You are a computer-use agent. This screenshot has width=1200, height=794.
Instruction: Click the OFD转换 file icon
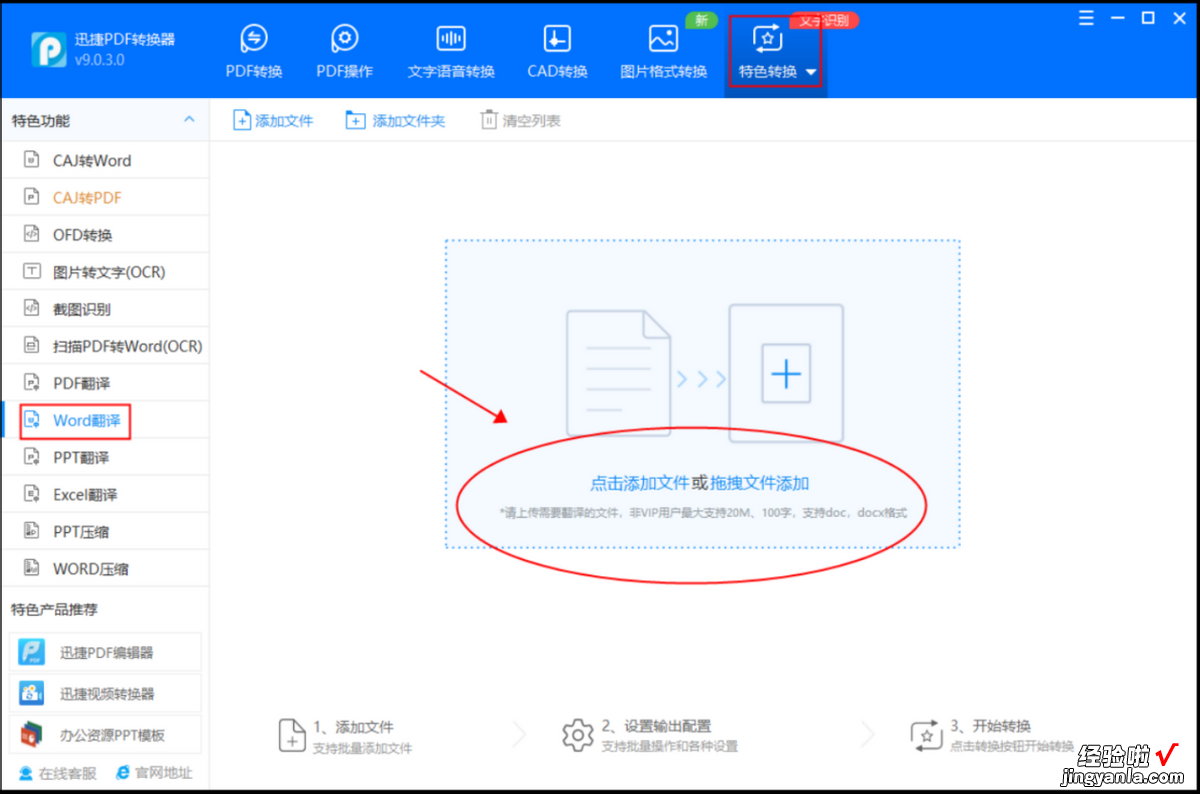coord(32,234)
